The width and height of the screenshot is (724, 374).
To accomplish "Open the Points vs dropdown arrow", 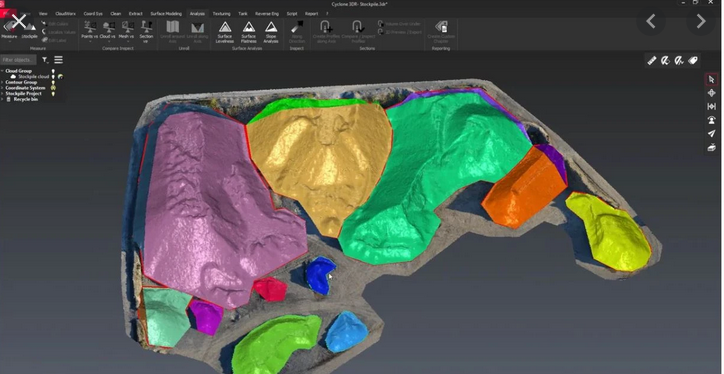I will [x=89, y=42].
